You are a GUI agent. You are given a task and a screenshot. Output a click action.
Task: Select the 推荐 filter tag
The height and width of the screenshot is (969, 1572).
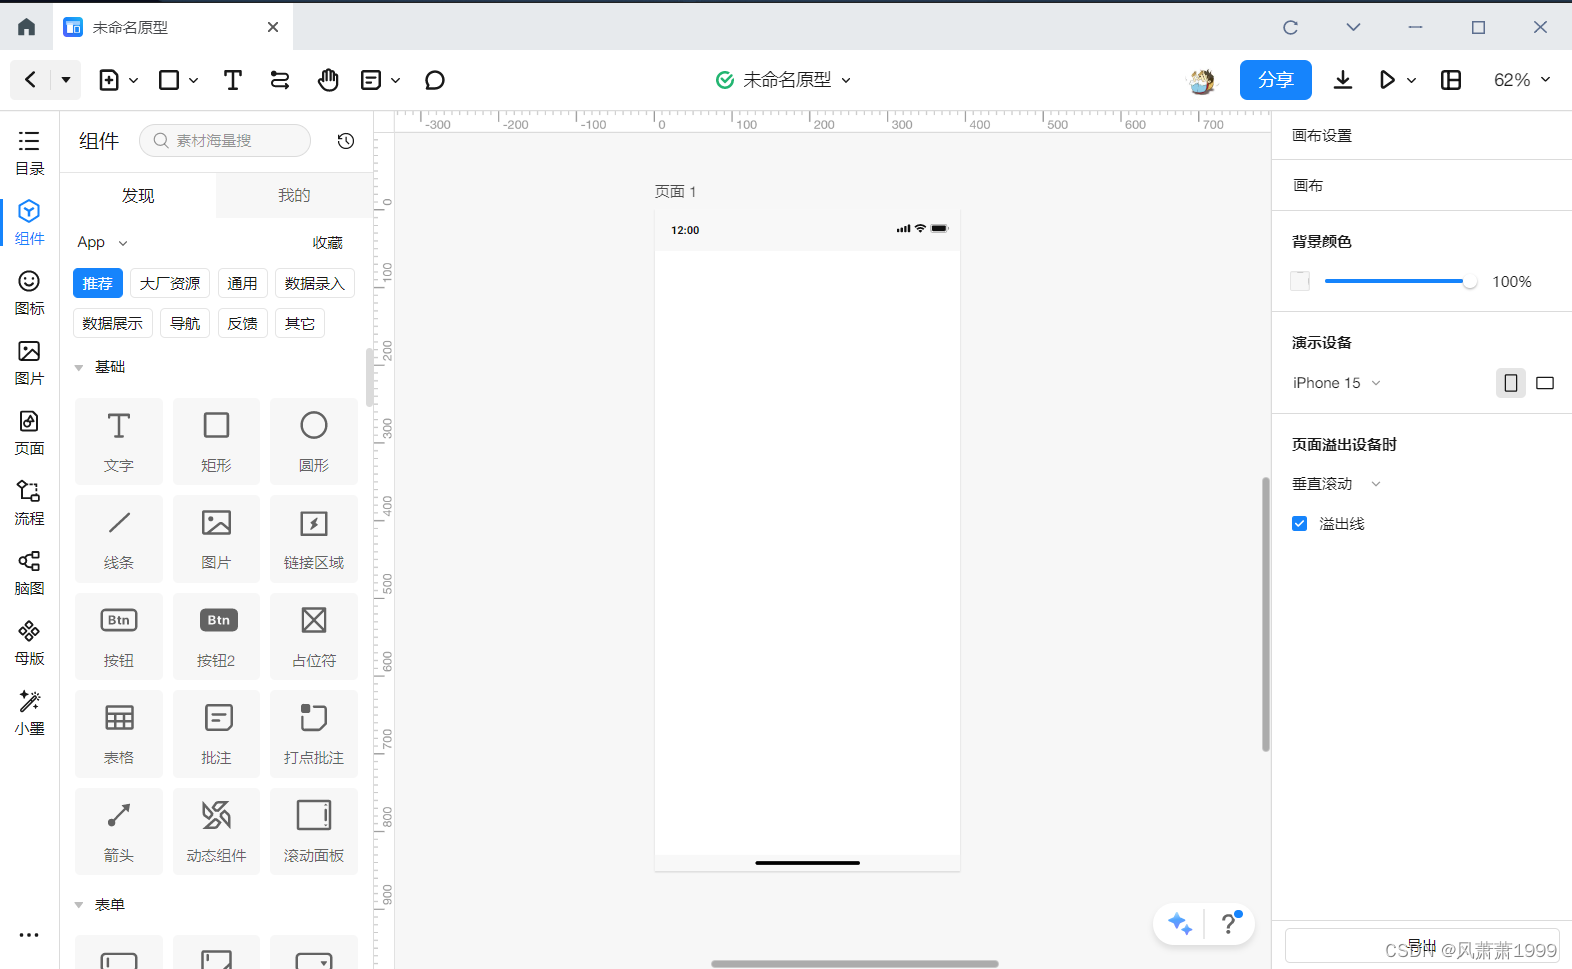pyautogui.click(x=98, y=284)
